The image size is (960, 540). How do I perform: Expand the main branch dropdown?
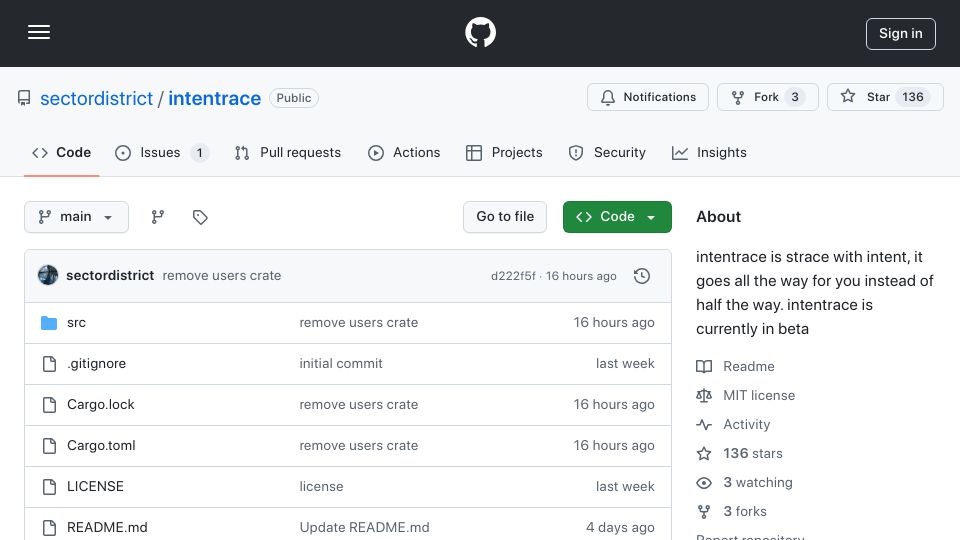[x=77, y=217]
